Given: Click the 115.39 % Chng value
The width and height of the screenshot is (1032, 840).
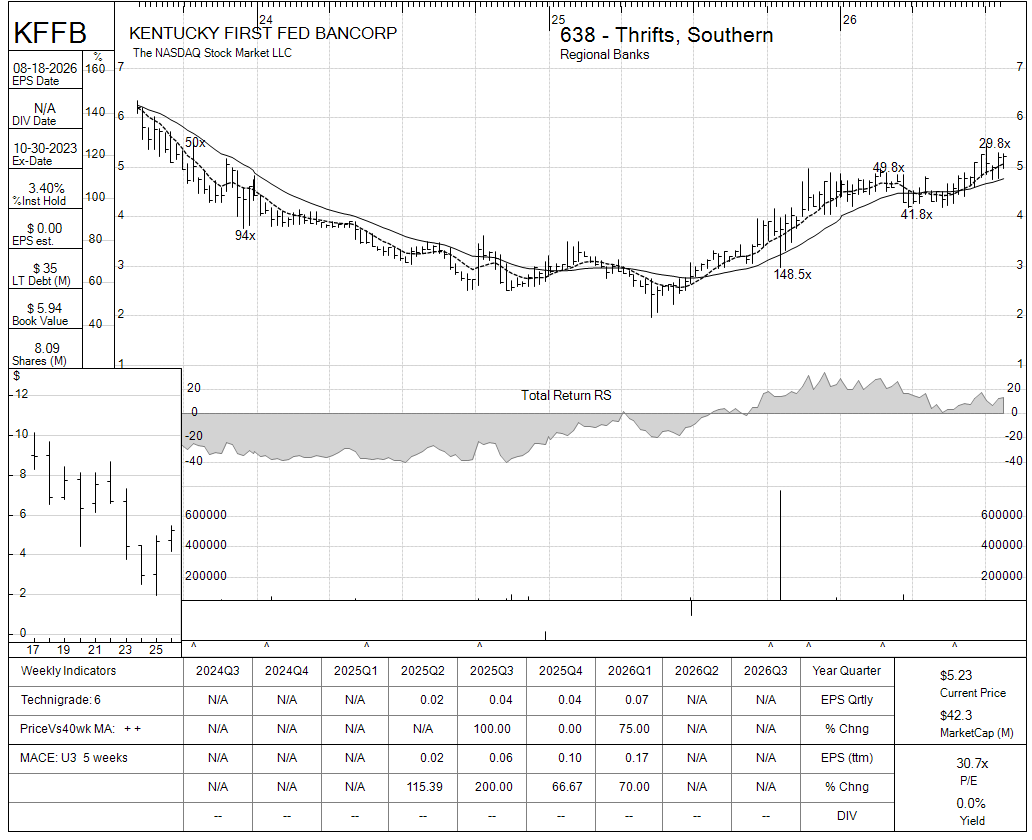Looking at the screenshot, I should point(425,787).
